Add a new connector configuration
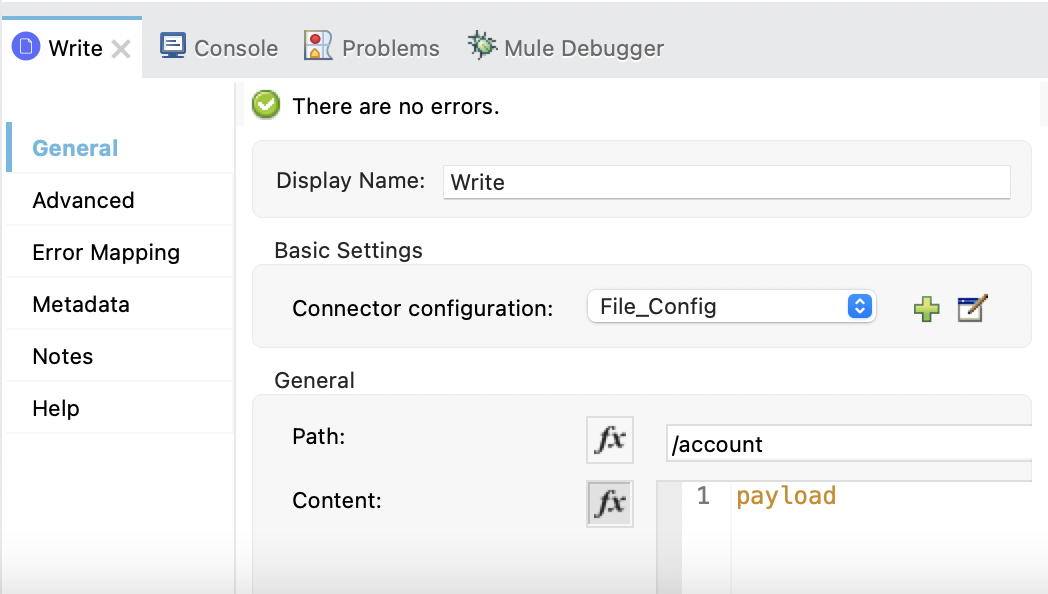Viewport: 1048px width, 594px height. pos(926,309)
